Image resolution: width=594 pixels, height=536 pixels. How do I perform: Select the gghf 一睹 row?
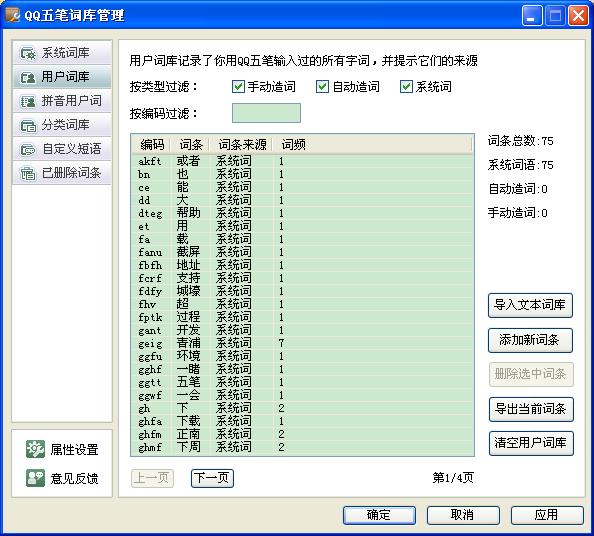tap(303, 369)
